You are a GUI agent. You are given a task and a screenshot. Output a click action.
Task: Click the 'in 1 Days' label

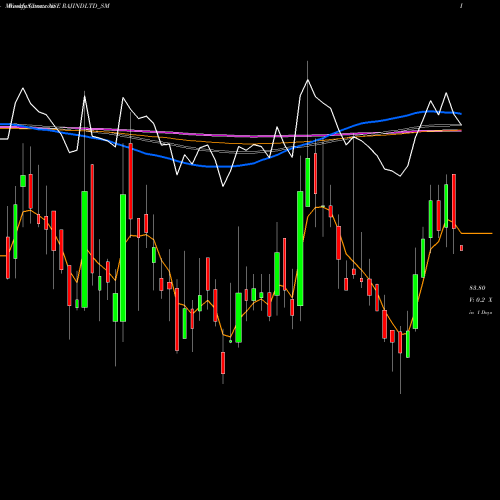(481, 313)
